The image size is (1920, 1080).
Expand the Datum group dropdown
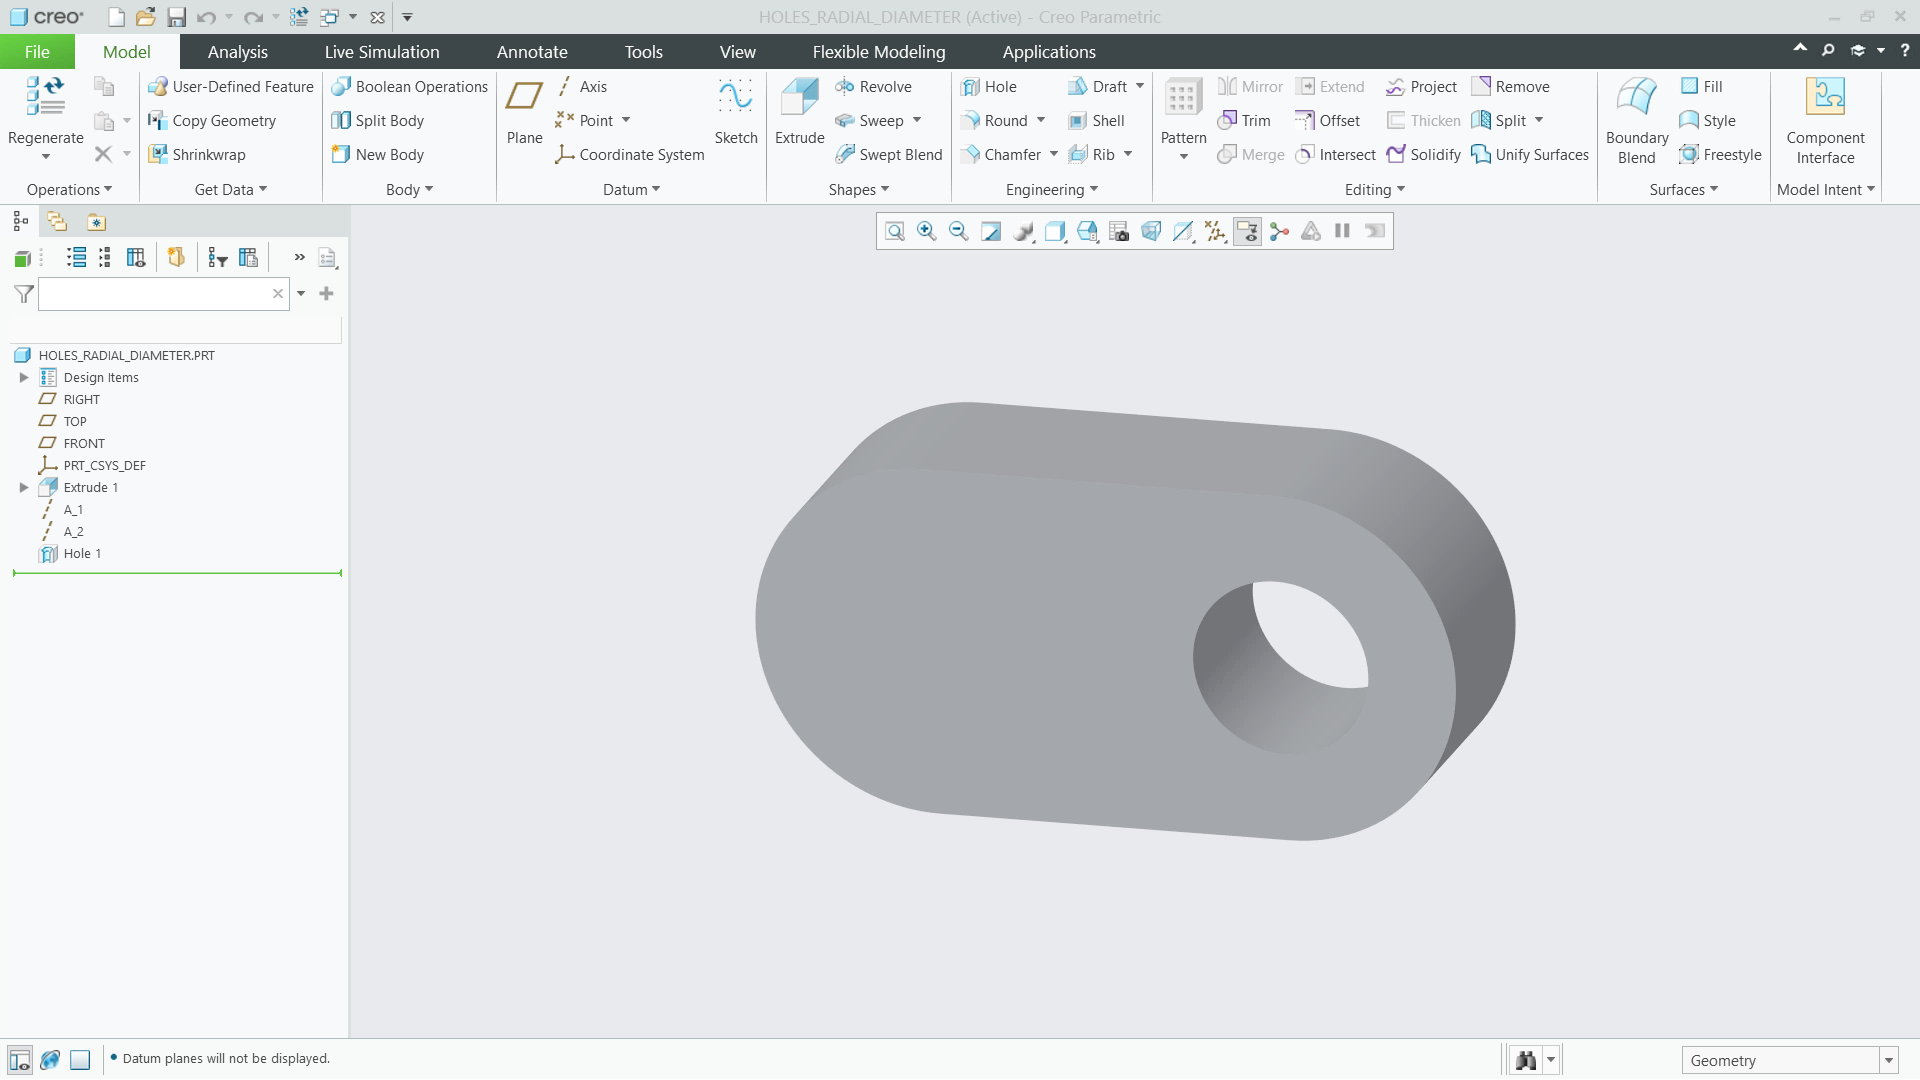click(x=632, y=190)
